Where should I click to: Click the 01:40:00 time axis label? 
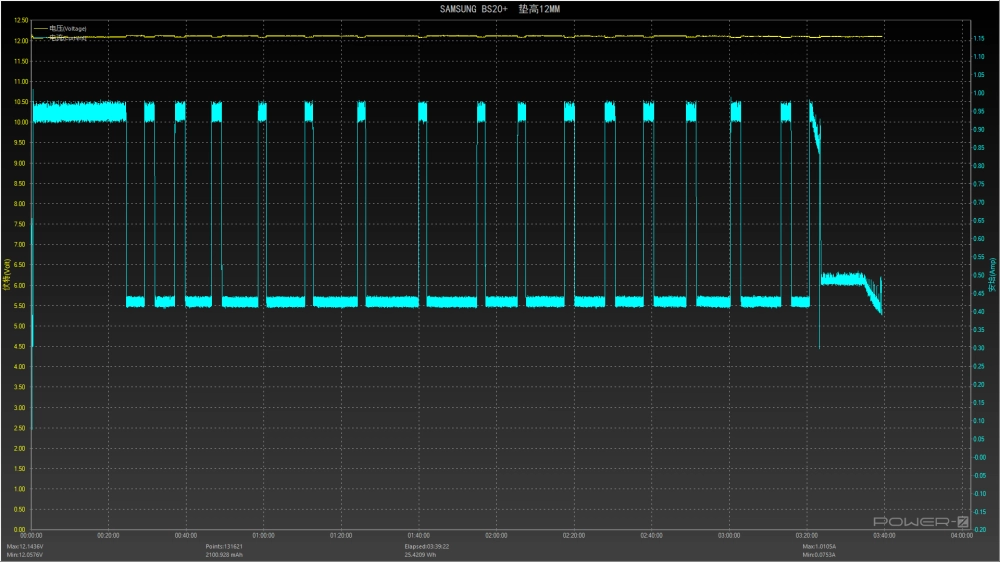(418, 536)
